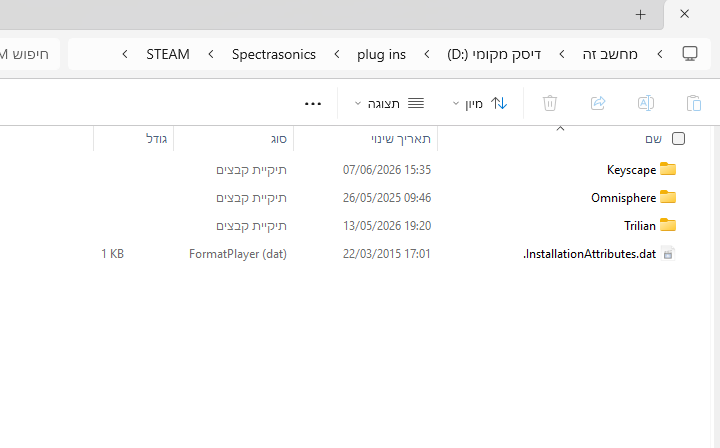Click Keyscape date 07/06/2026 15:35
This screenshot has height=448, width=720.
[387, 170]
